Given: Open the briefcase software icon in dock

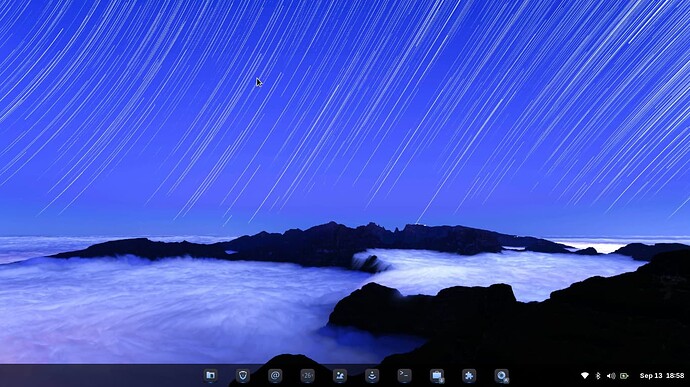Looking at the screenshot, I should [x=437, y=375].
